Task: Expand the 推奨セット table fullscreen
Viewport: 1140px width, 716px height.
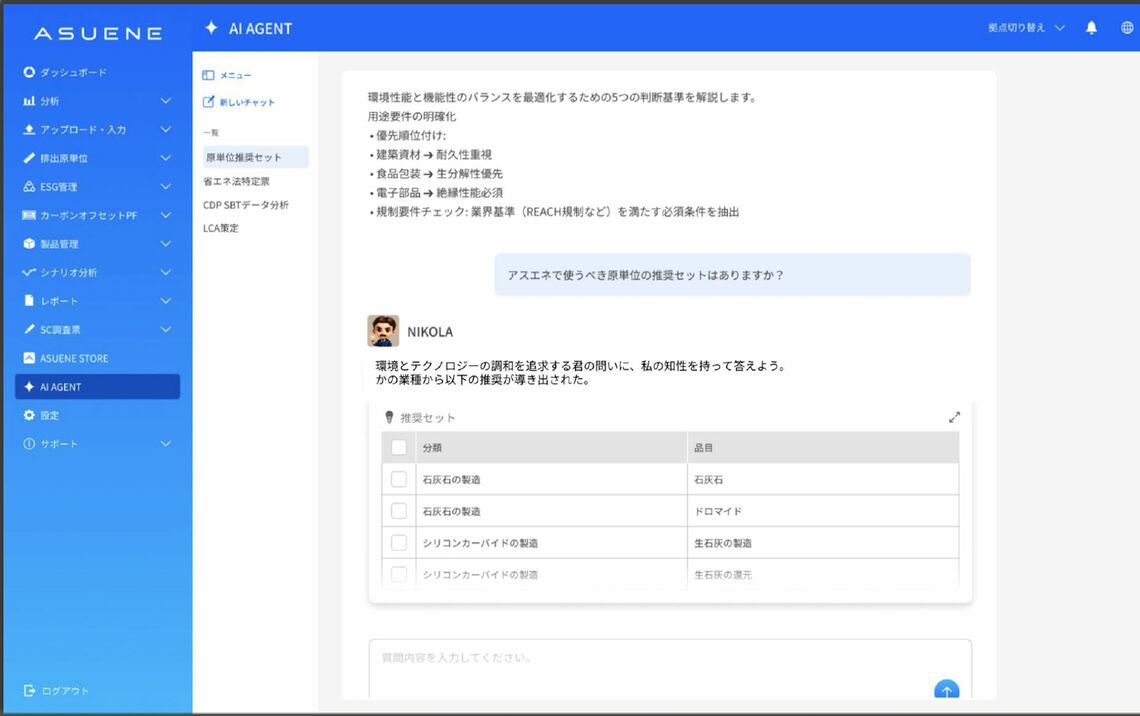Action: coord(954,417)
